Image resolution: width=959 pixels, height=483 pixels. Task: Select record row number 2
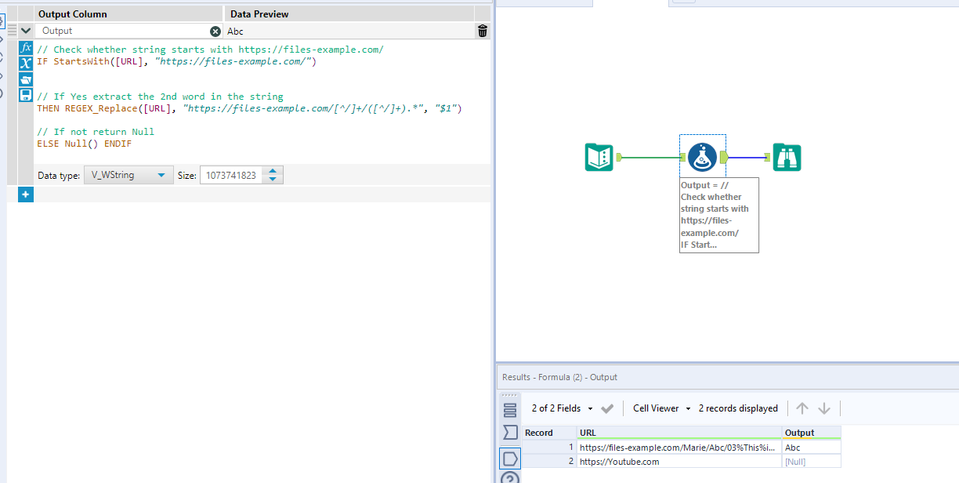[x=549, y=462]
